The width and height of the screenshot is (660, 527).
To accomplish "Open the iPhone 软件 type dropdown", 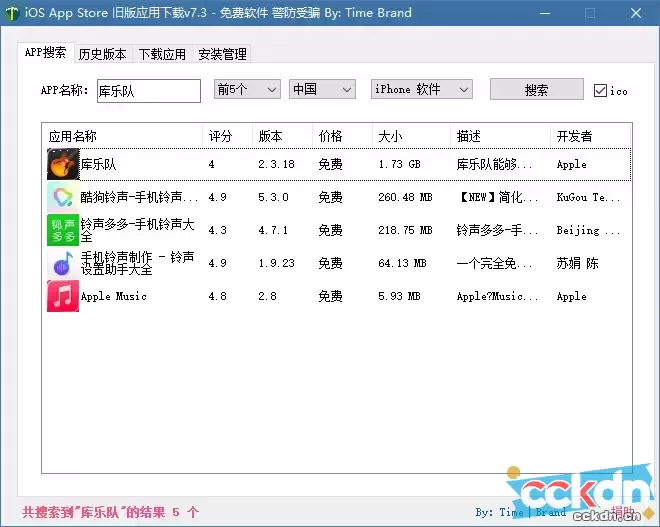I will tap(422, 89).
